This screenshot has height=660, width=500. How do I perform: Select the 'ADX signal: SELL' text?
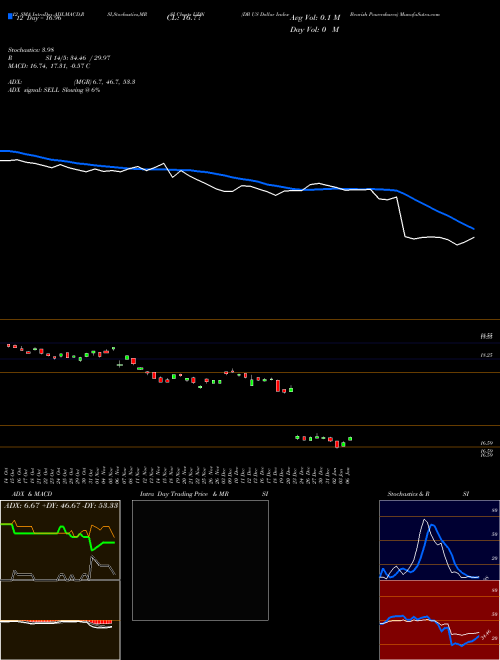pyautogui.click(x=34, y=90)
